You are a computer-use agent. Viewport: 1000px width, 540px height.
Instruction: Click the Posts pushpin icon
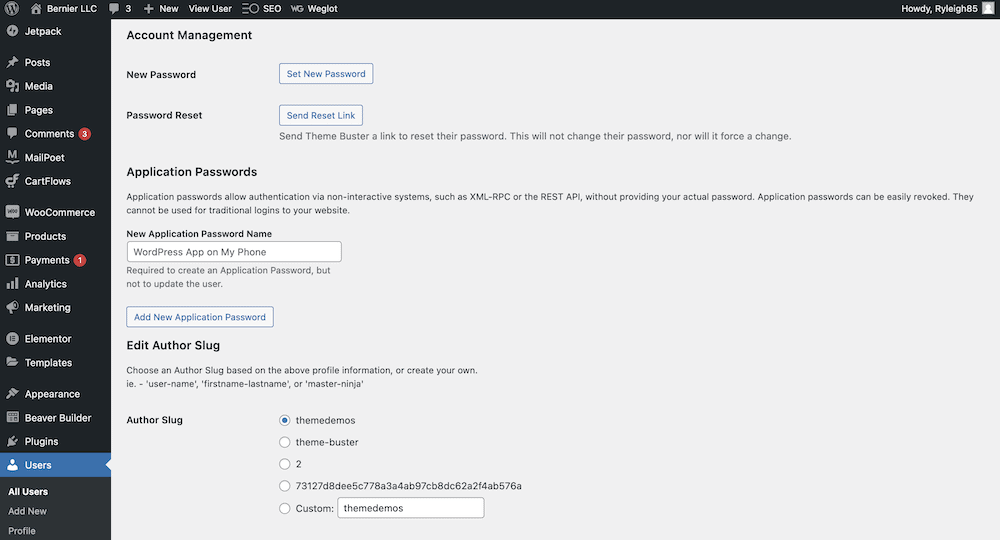12,62
